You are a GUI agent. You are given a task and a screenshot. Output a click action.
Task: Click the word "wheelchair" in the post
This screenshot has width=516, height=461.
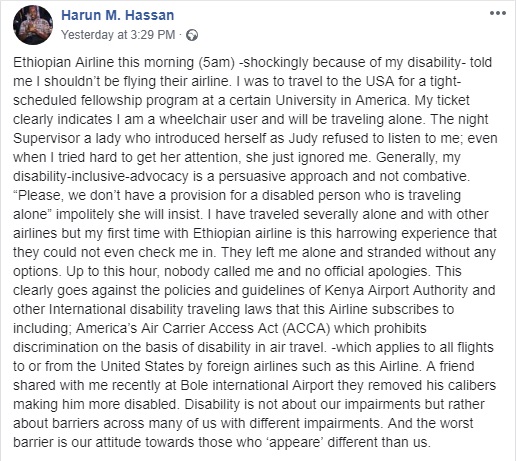tap(192, 120)
